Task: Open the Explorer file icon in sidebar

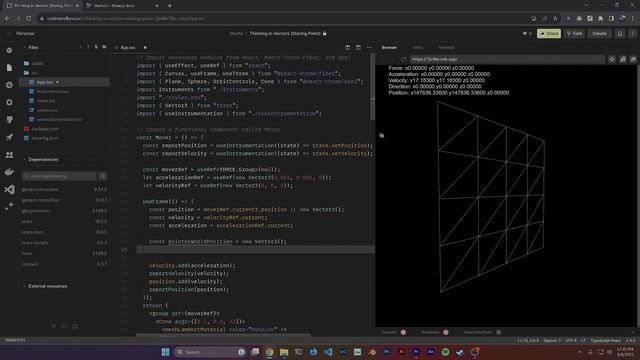Action: pos(9,68)
